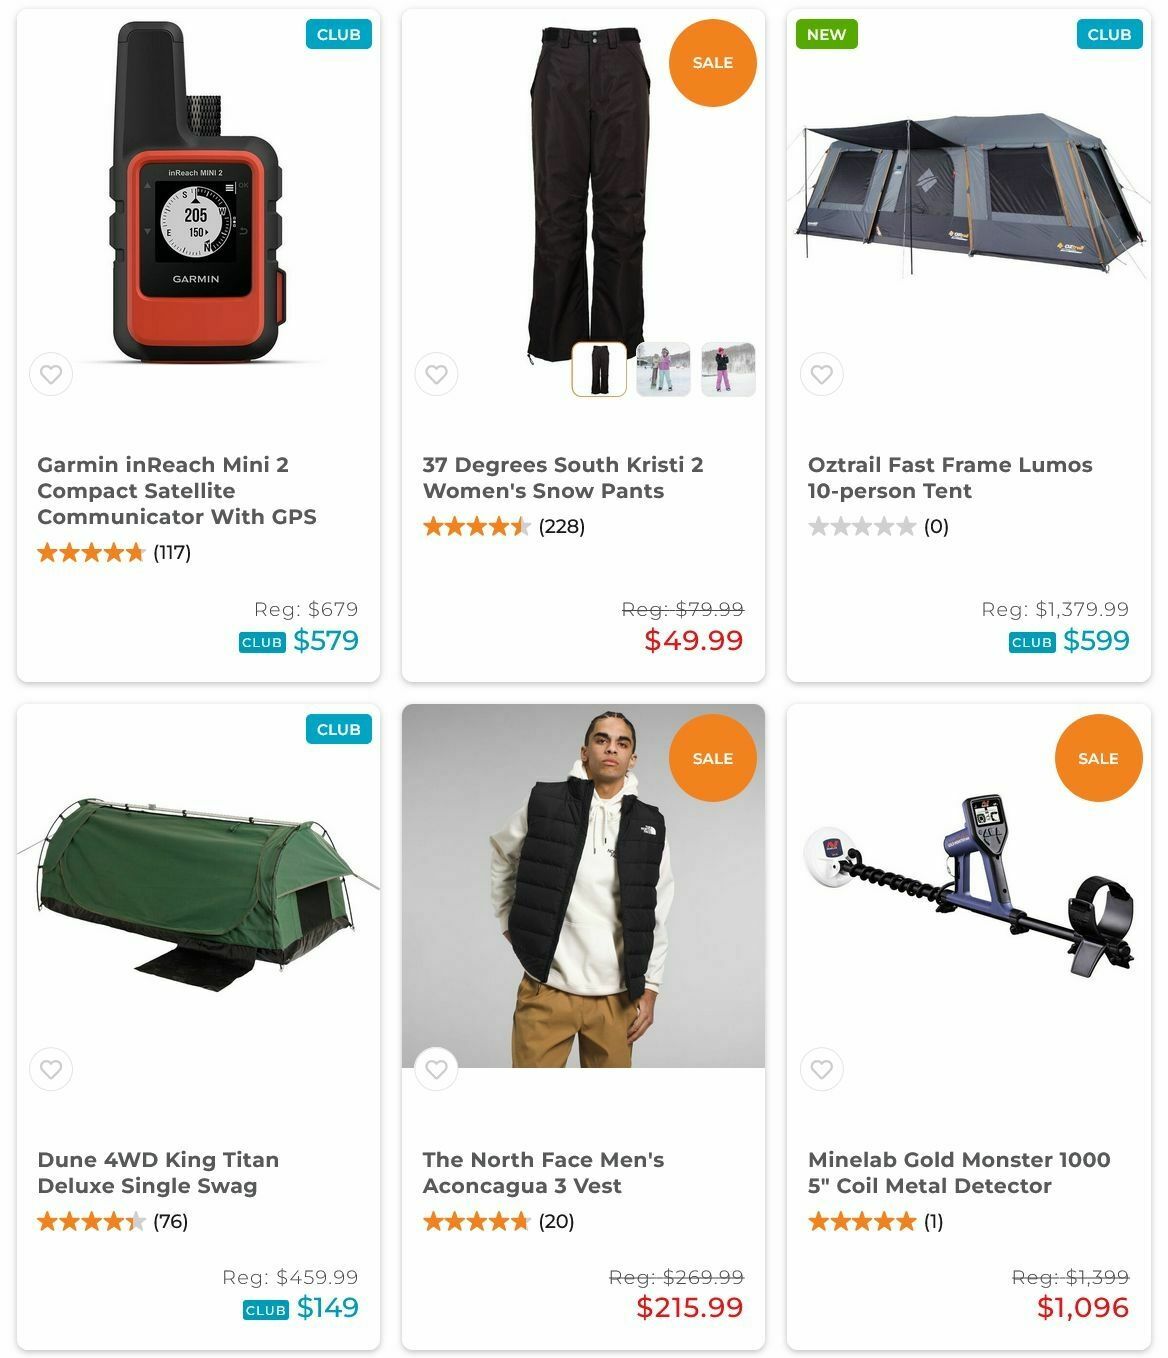Favorite the Kristi 2 Snow Pants with heart
1168x1358 pixels.
click(x=436, y=375)
